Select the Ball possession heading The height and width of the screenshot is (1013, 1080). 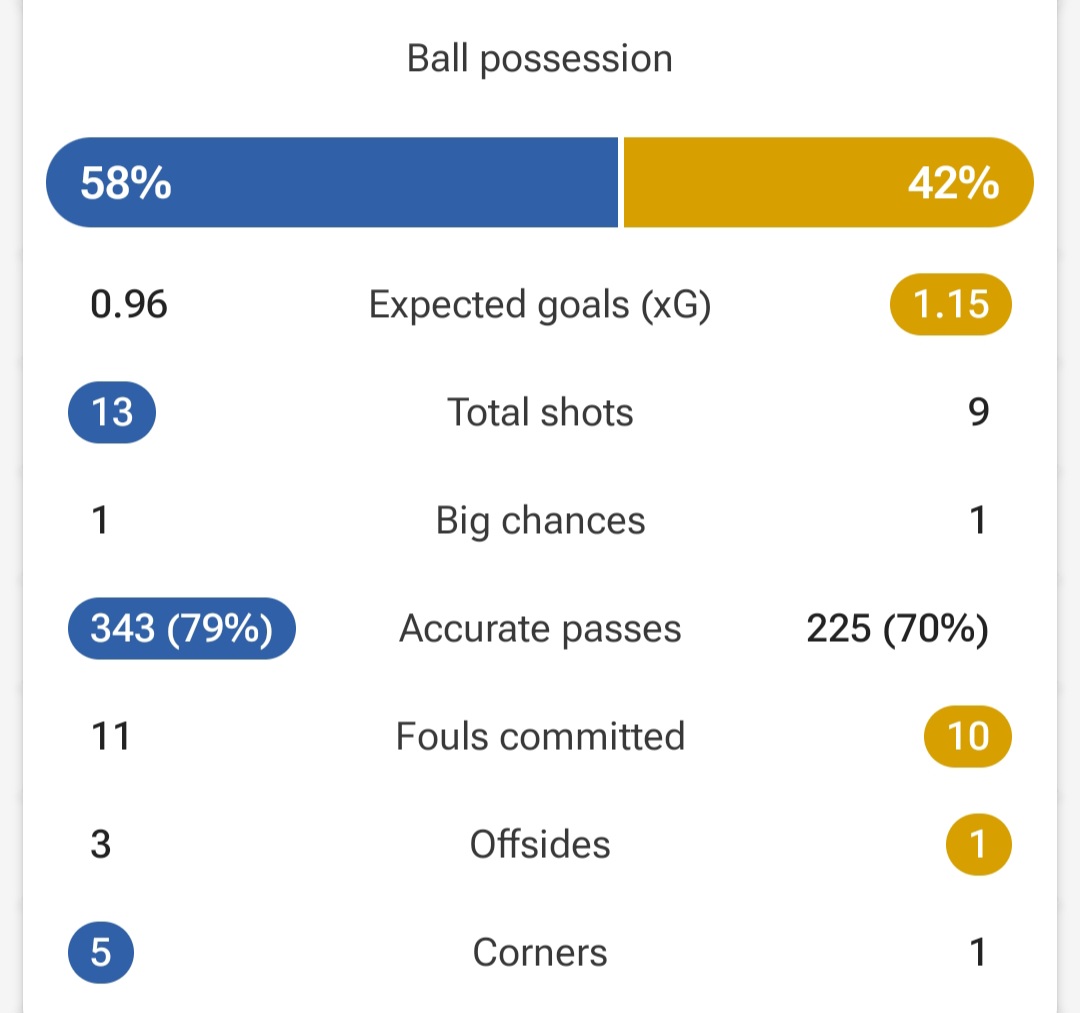point(539,59)
